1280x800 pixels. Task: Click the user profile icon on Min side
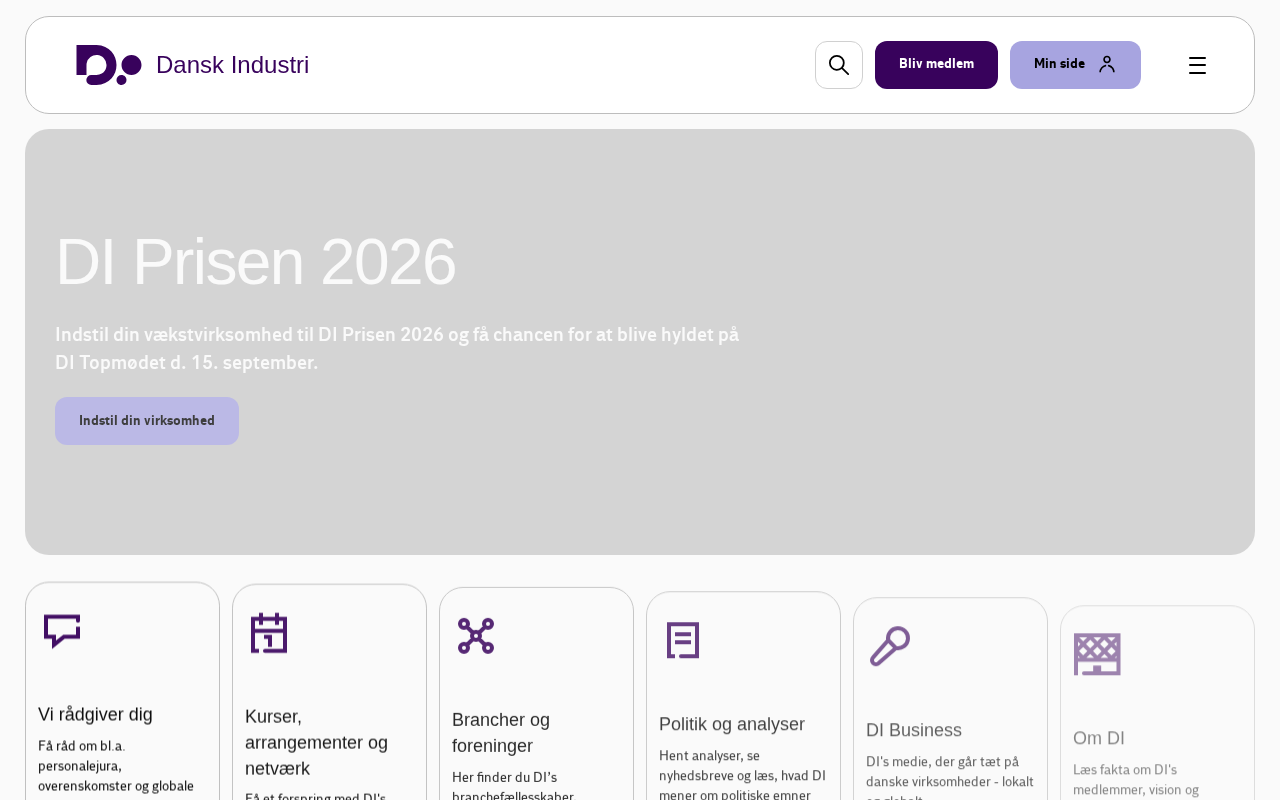point(1107,64)
